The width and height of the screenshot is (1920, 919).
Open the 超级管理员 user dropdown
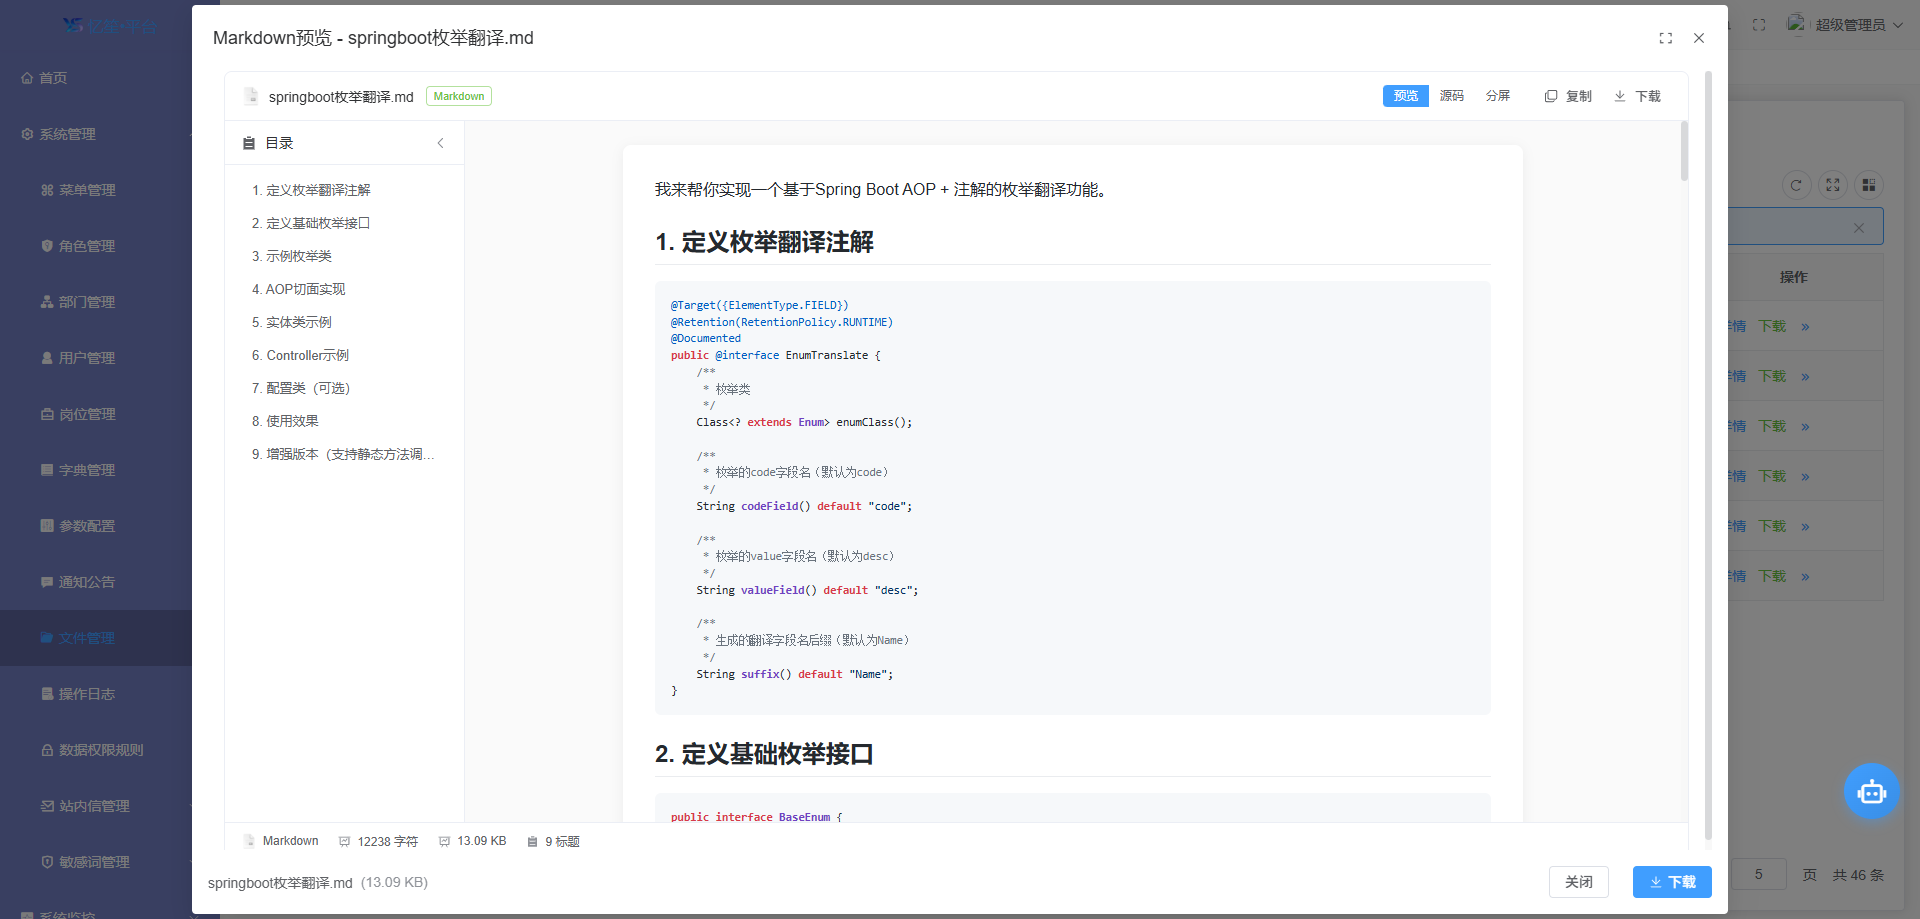click(x=1858, y=25)
